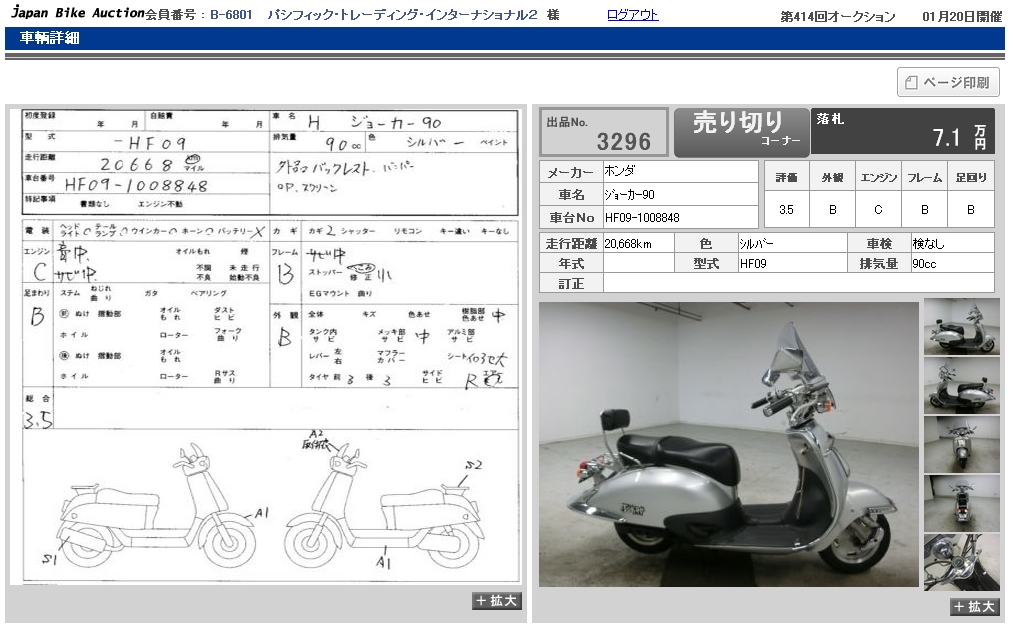Click the ホンダ maker cell
This screenshot has height=630, width=1013.
[x=680, y=171]
